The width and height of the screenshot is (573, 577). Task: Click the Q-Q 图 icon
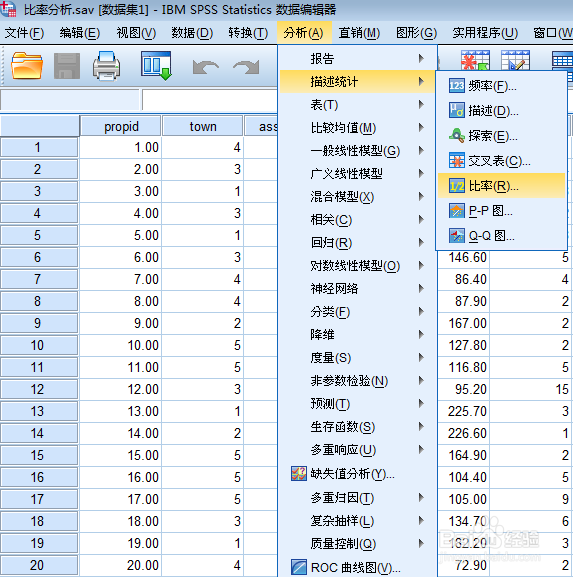(457, 236)
